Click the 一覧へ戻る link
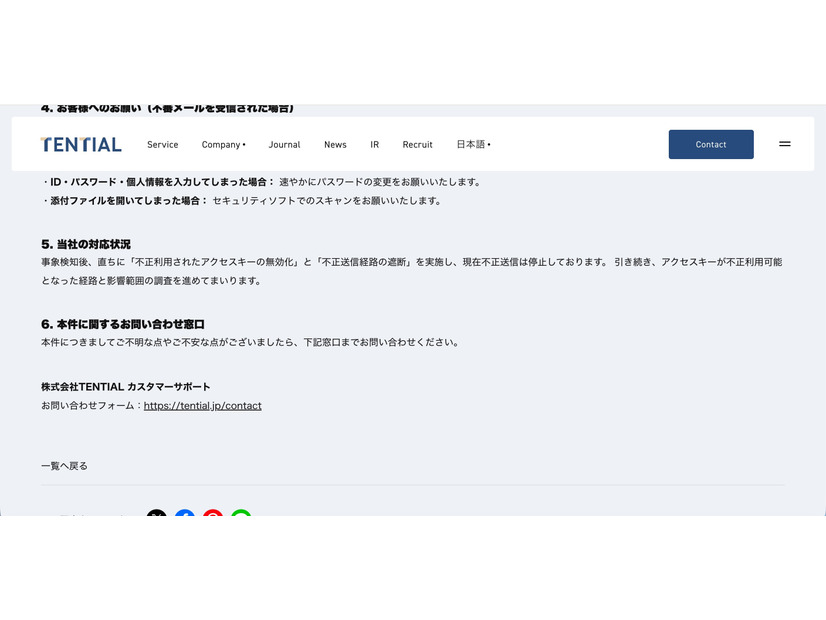The width and height of the screenshot is (826, 620). tap(64, 466)
